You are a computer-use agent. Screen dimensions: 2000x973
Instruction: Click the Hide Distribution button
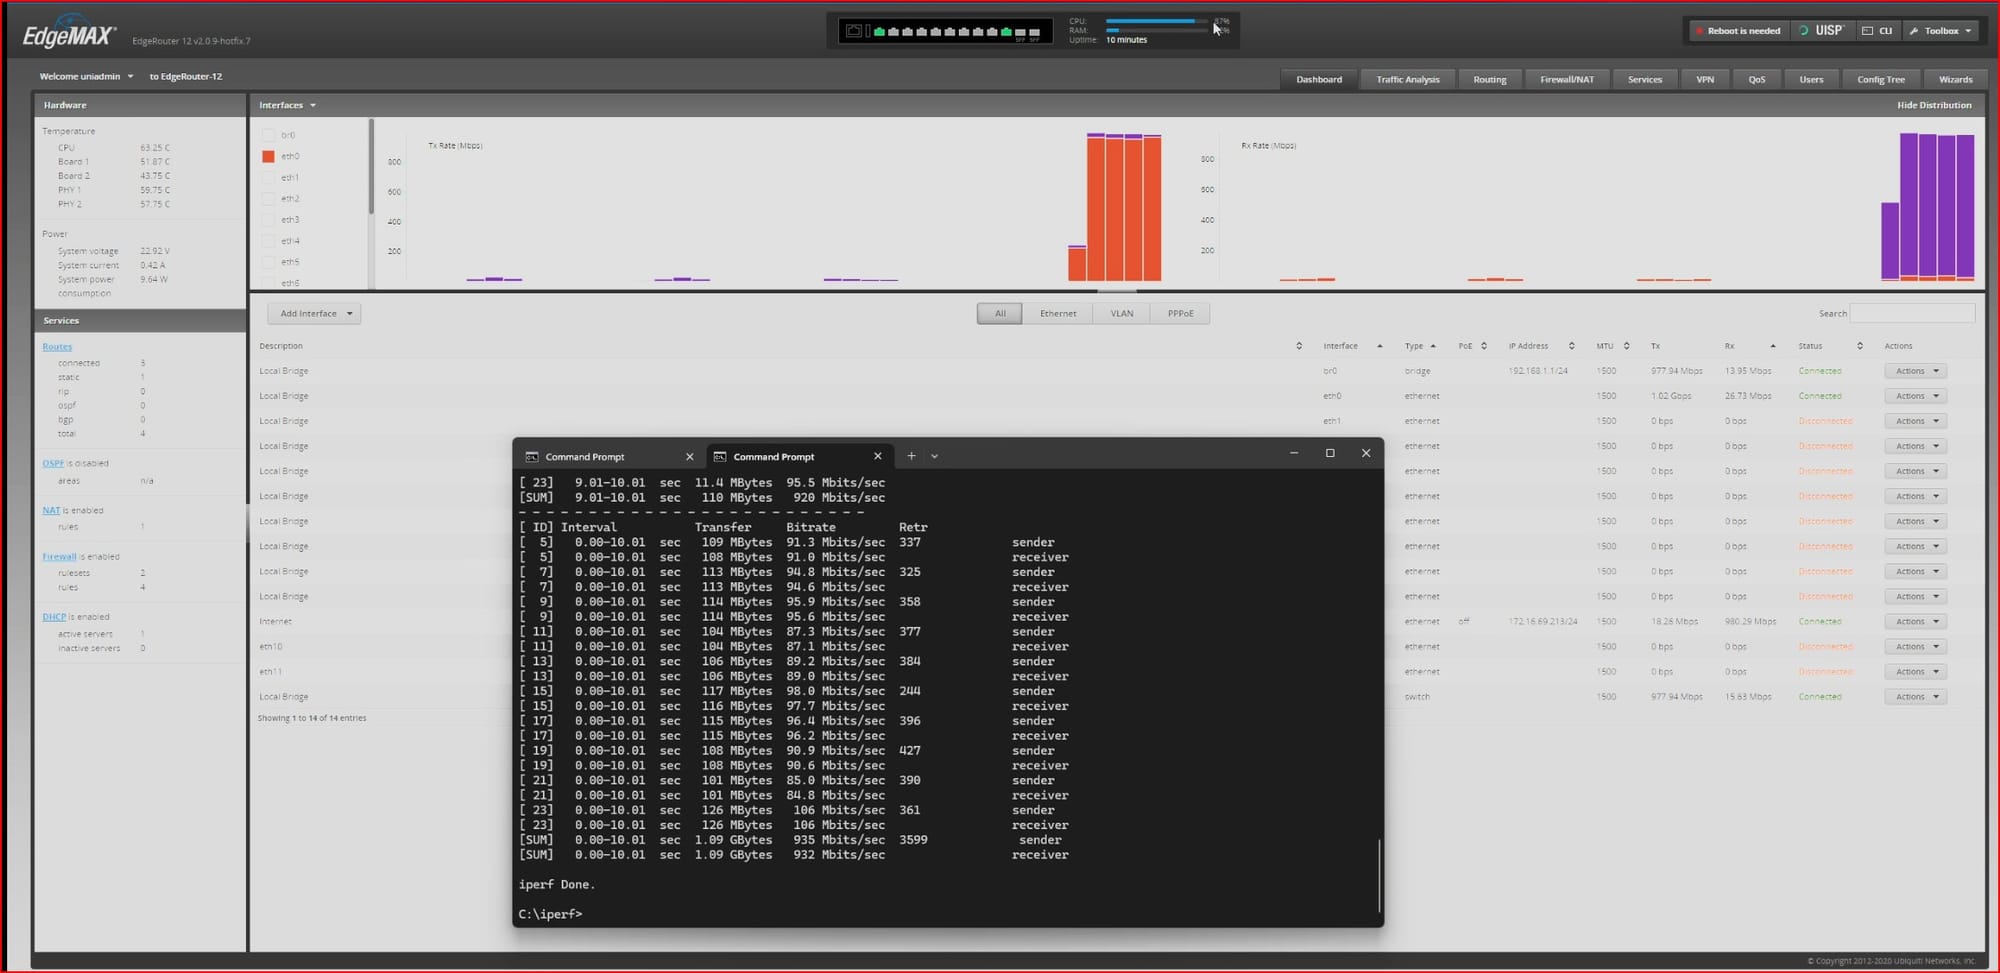coord(1933,104)
